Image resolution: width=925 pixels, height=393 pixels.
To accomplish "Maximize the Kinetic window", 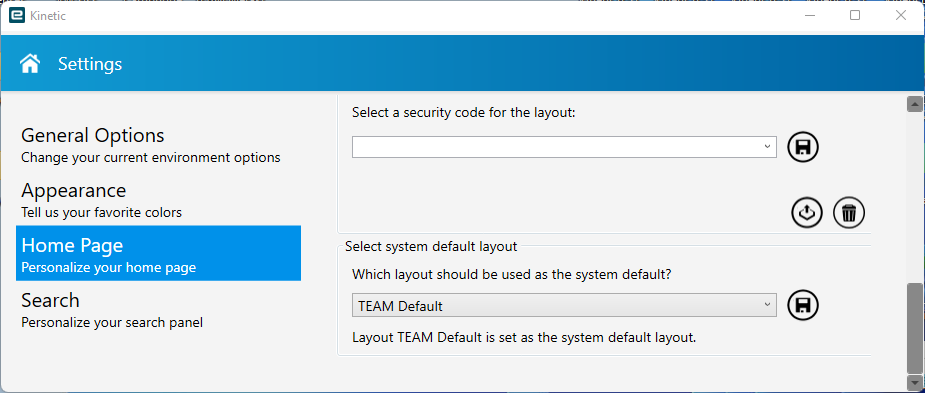I will (x=855, y=15).
